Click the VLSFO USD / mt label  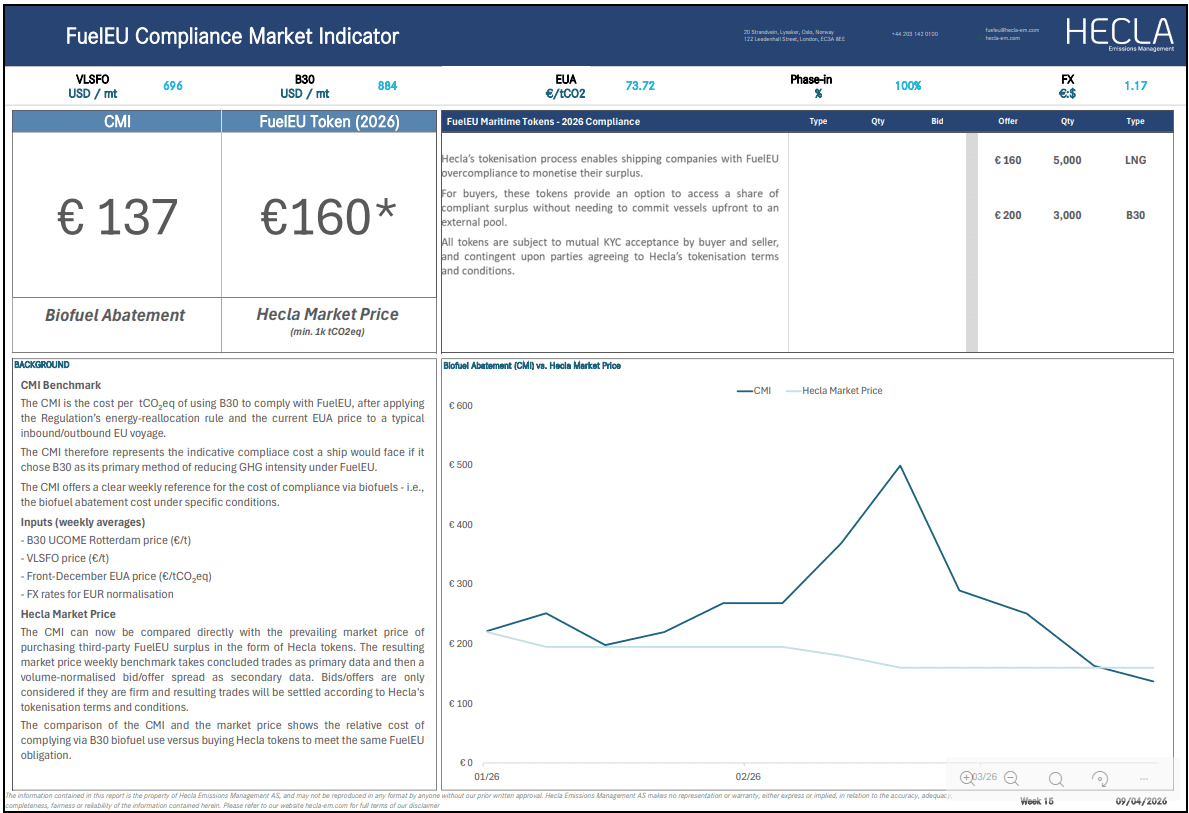point(93,86)
